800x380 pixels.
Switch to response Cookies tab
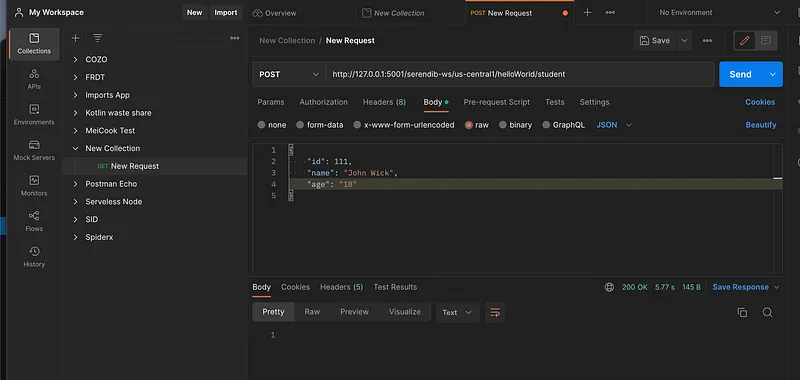(x=295, y=287)
